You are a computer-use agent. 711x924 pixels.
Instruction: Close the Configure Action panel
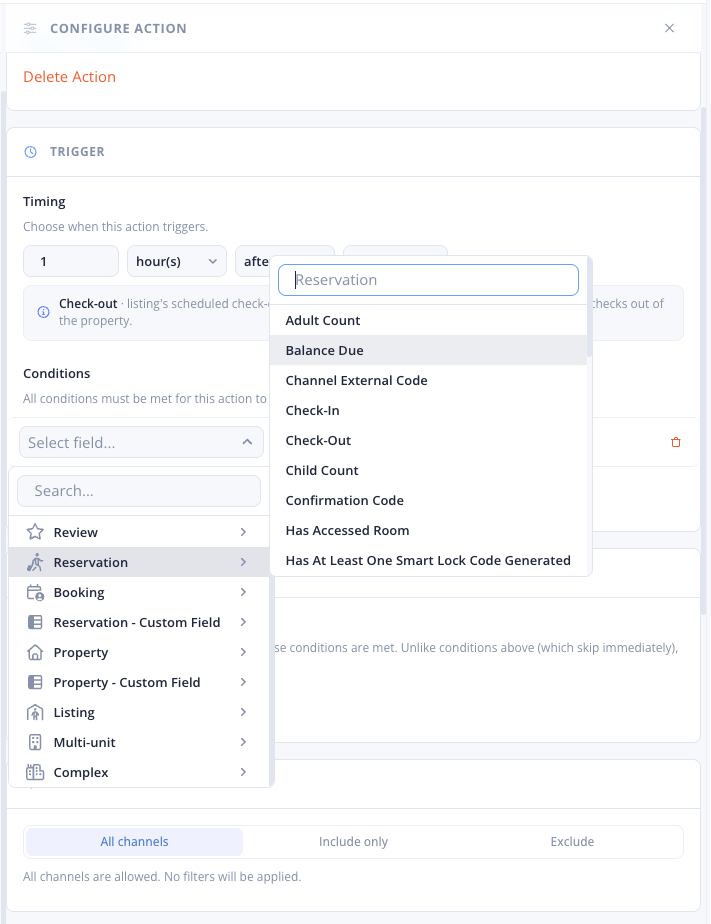tap(669, 28)
